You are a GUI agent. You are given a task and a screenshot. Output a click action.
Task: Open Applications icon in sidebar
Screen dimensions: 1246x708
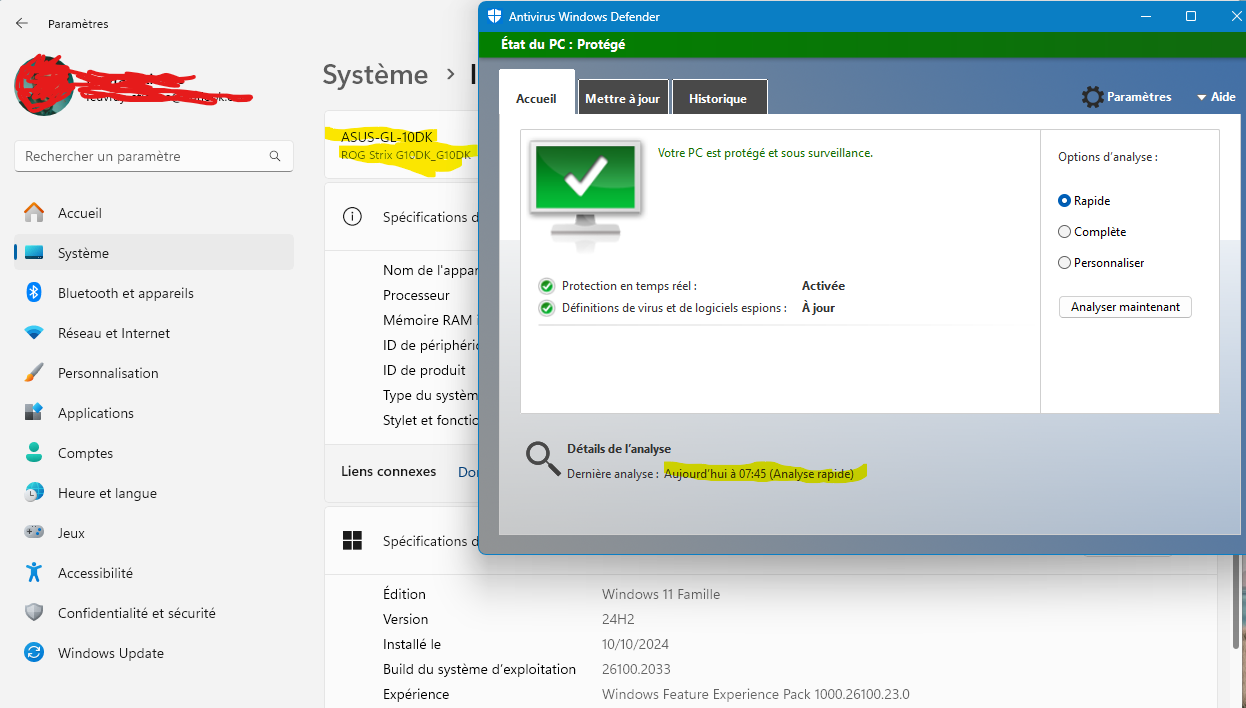click(34, 413)
